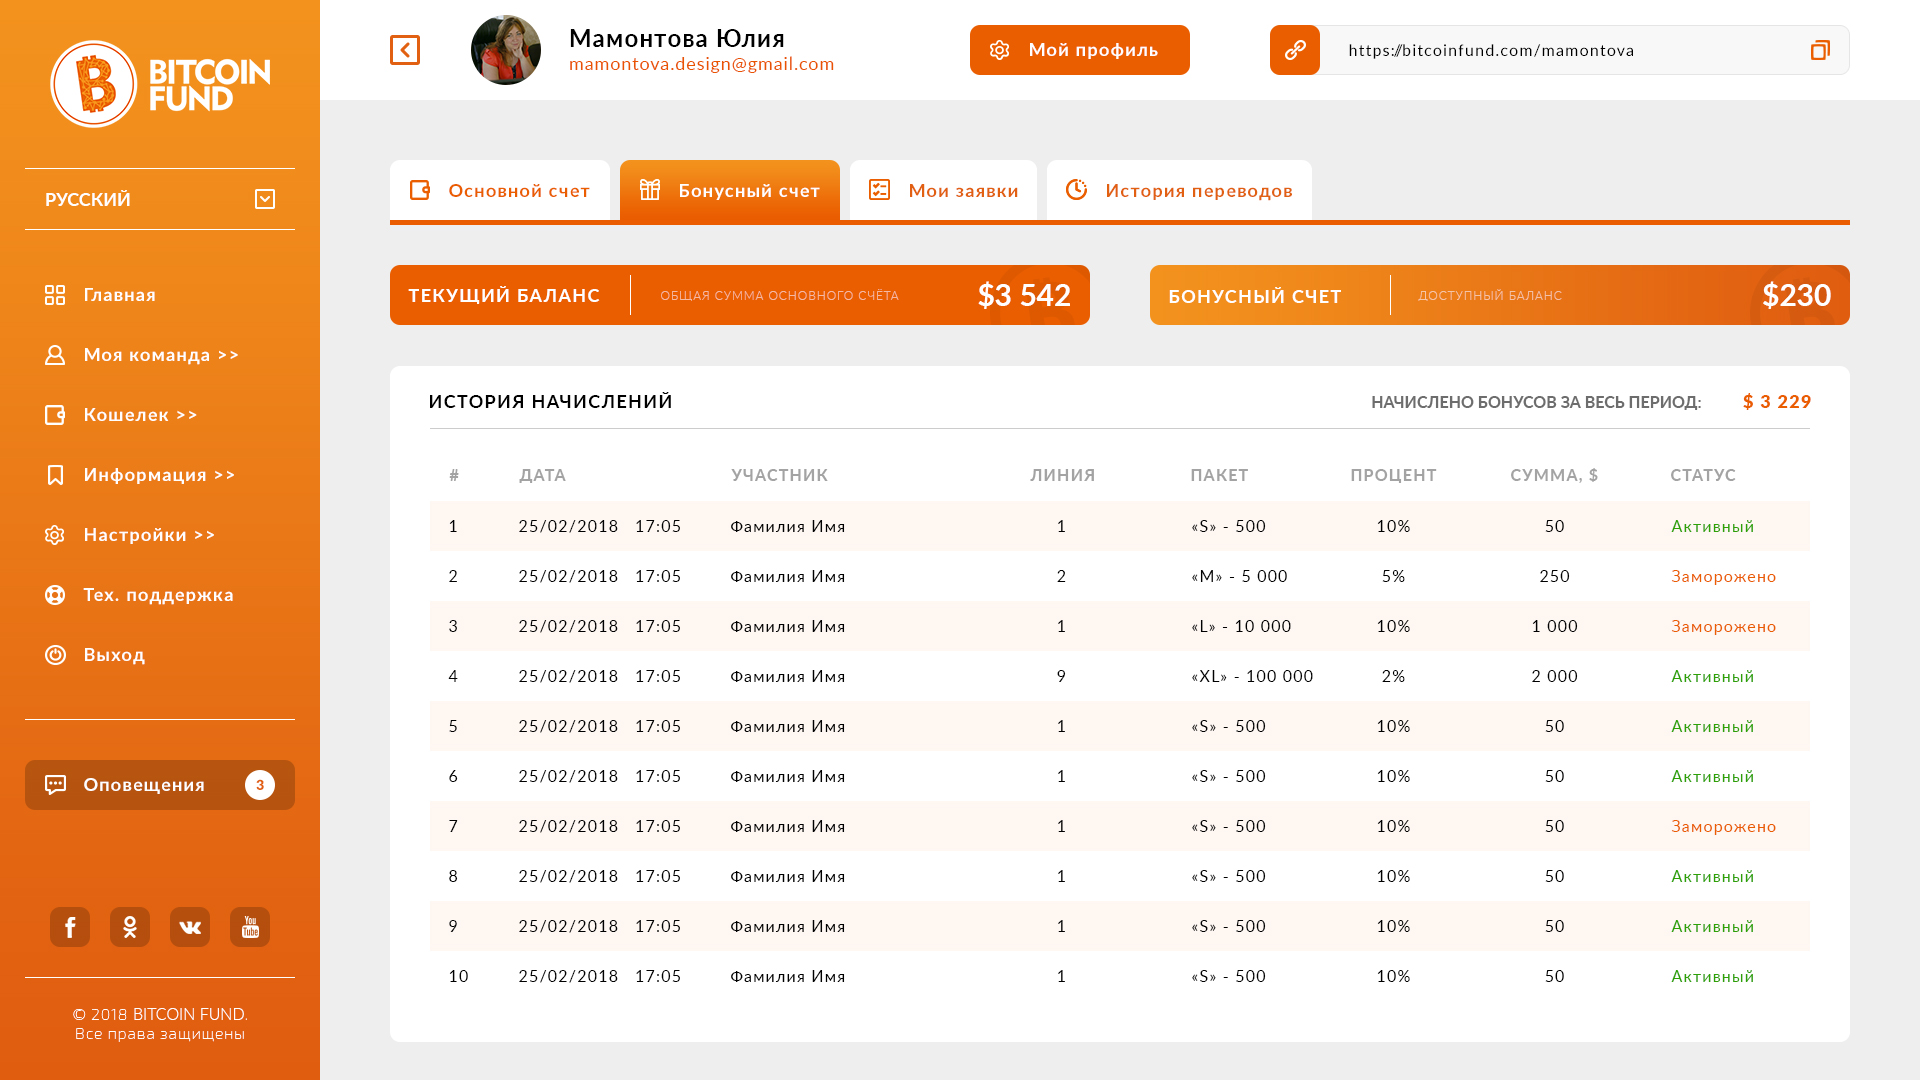Click Активный status in row 1
Screen dimensions: 1920x1080
pos(1713,526)
